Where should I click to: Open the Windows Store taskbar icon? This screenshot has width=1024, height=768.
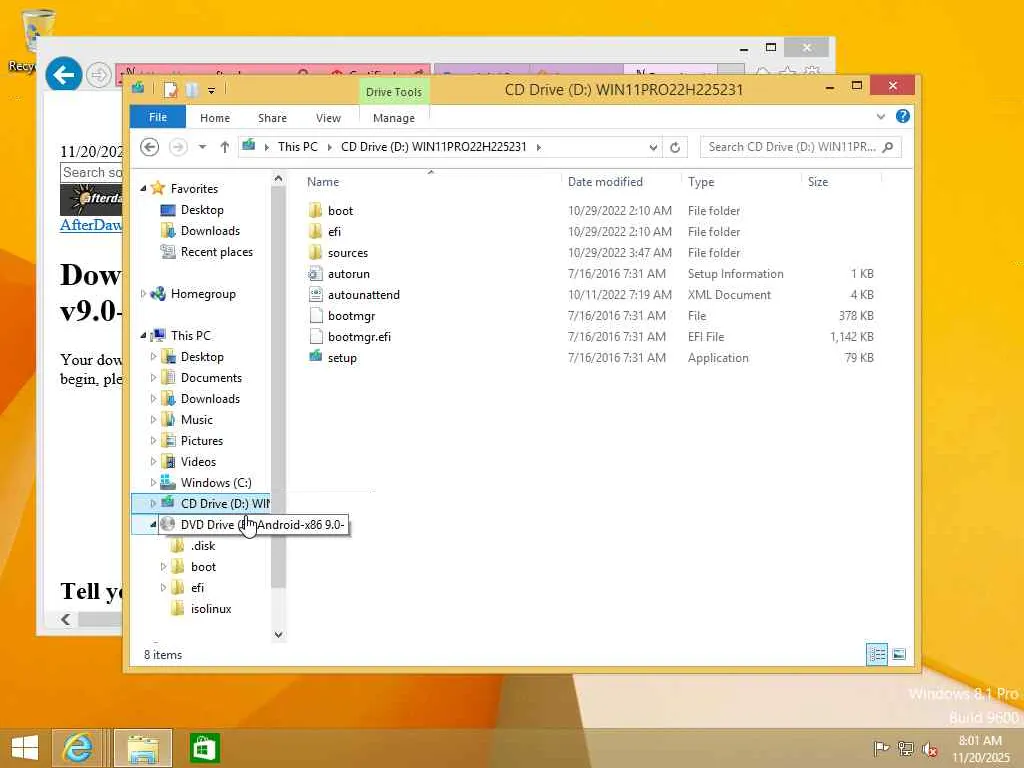tap(203, 748)
